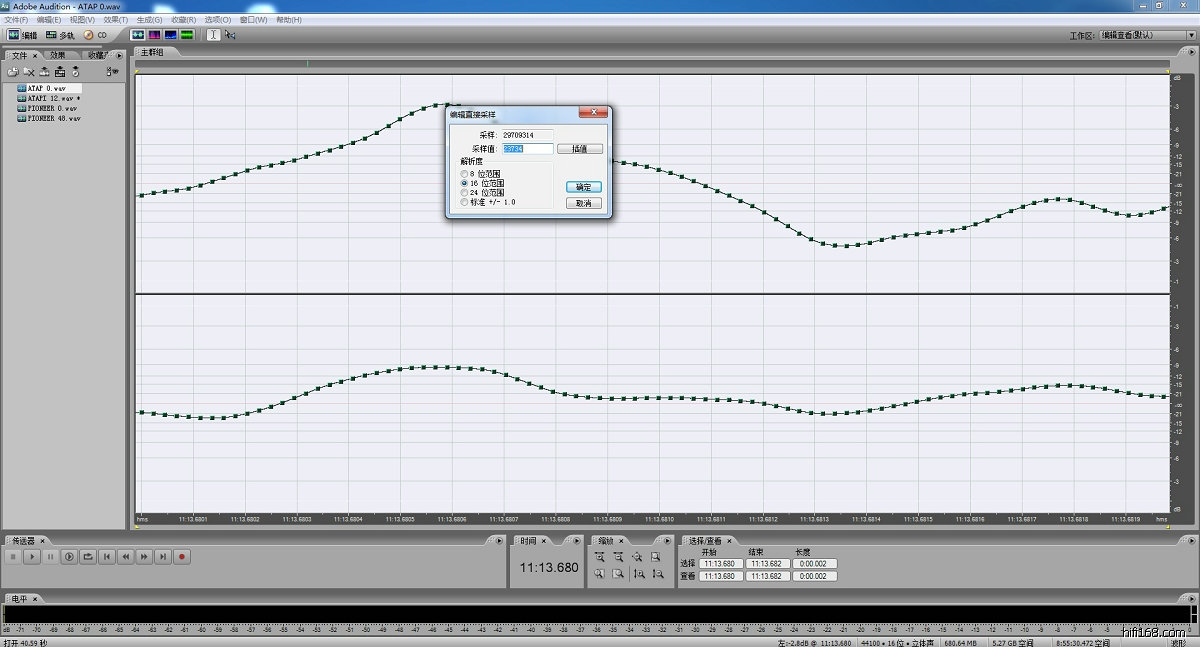Viewport: 1200px width, 647px height.
Task: Select the 8 位范围 radio button
Action: [x=464, y=174]
